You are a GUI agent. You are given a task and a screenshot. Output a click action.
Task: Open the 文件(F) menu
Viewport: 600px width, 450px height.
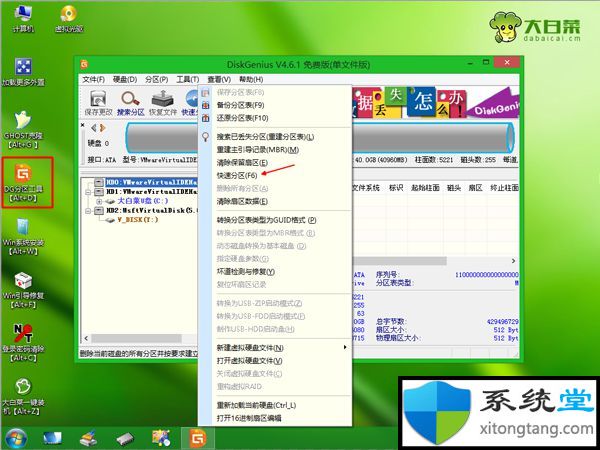click(x=93, y=79)
